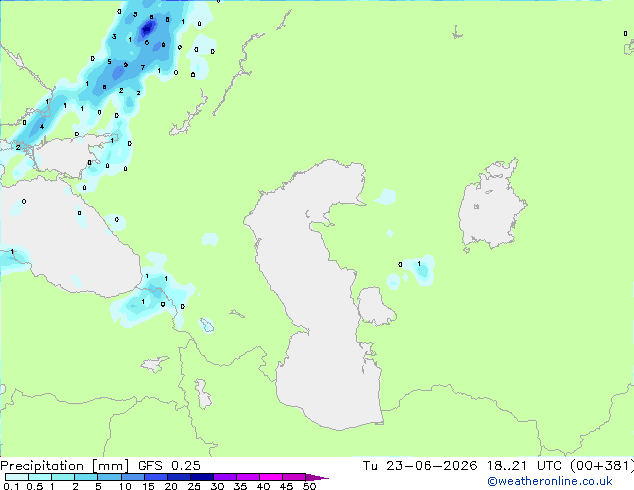Select the 10–15 mm legend color swatch
The height and width of the screenshot is (490, 634).
tap(132, 477)
